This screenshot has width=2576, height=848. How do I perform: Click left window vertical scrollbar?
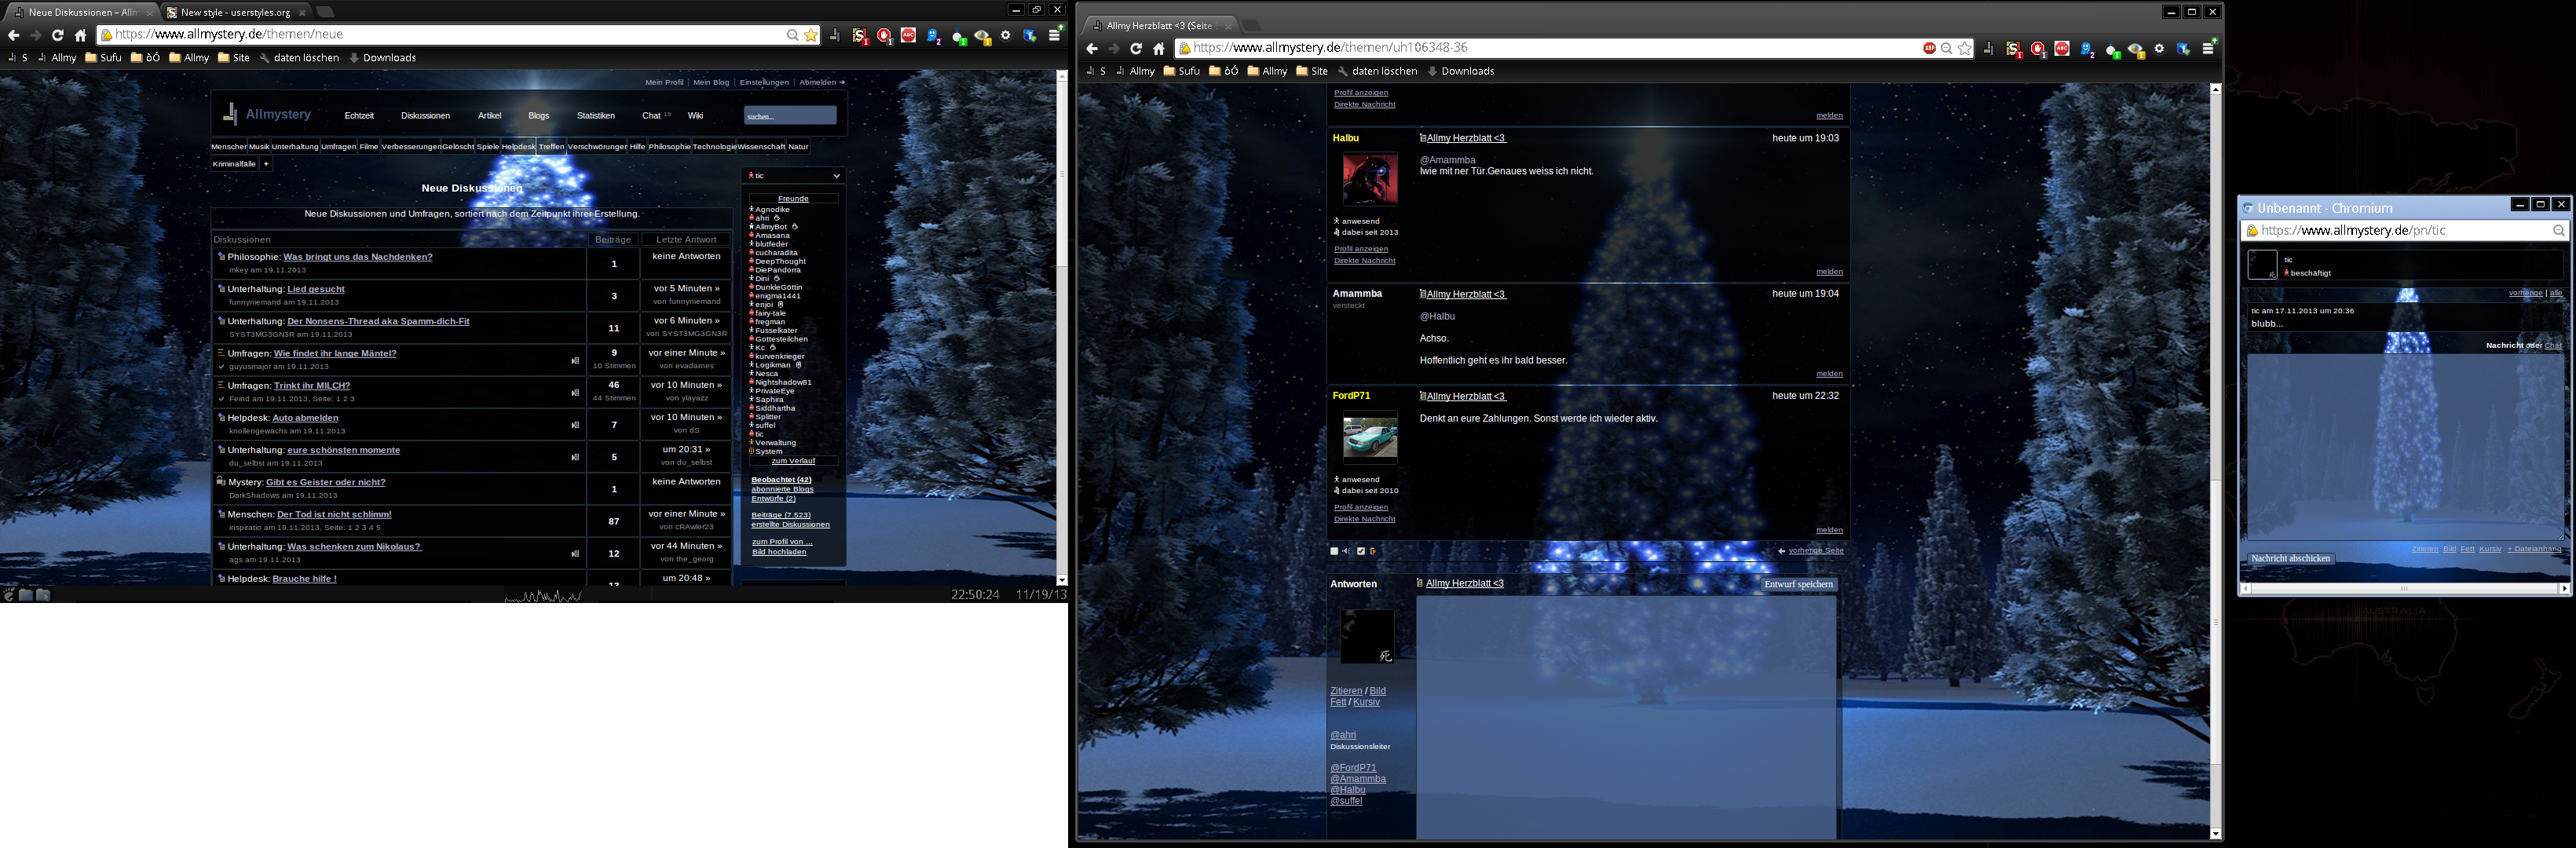(1062, 328)
